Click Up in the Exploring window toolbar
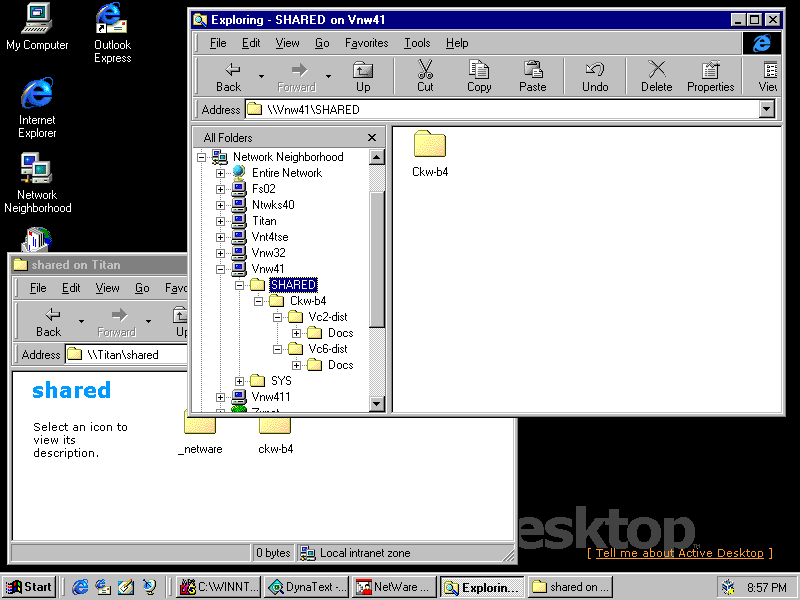The height and width of the screenshot is (600, 800). 363,77
